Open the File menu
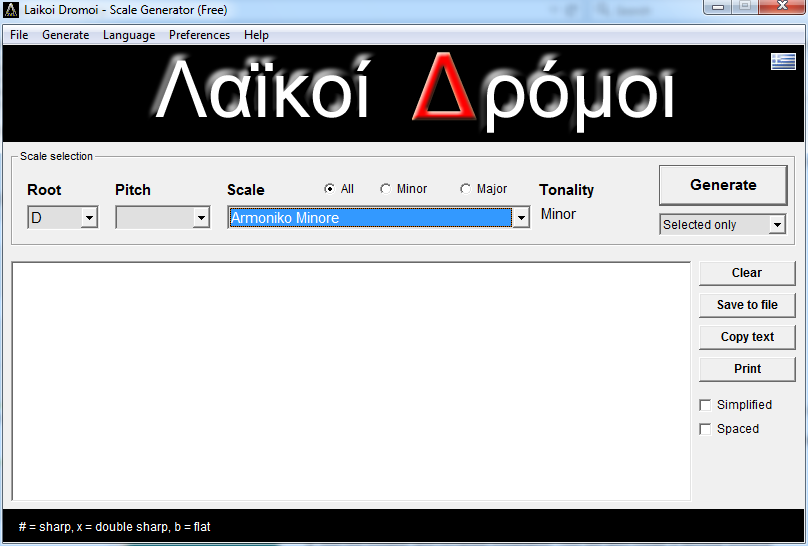Screen dimensions: 808x546 pyautogui.click(x=19, y=35)
